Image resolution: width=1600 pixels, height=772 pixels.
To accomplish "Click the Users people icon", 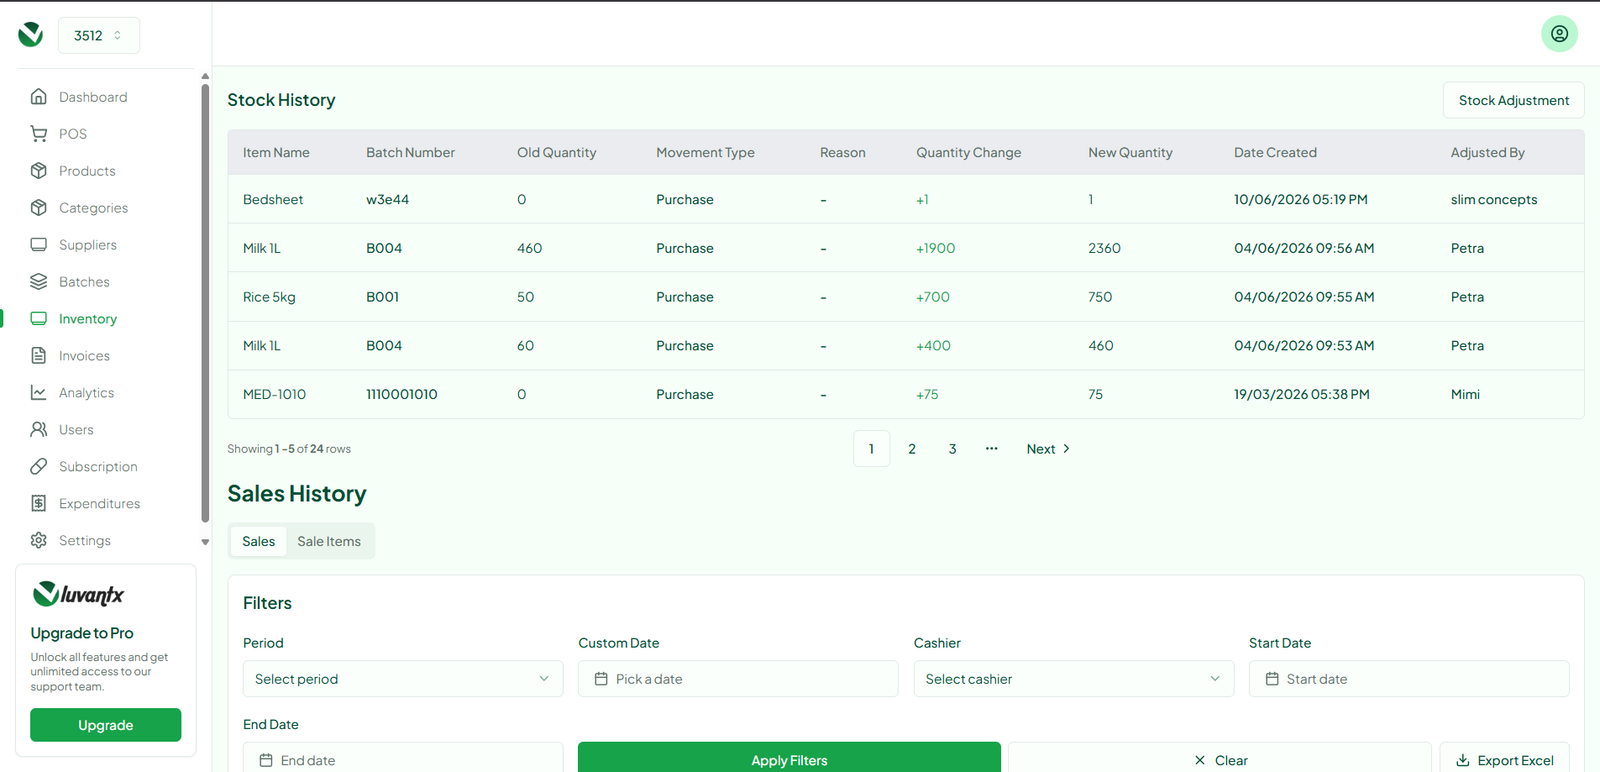I will [x=39, y=430].
